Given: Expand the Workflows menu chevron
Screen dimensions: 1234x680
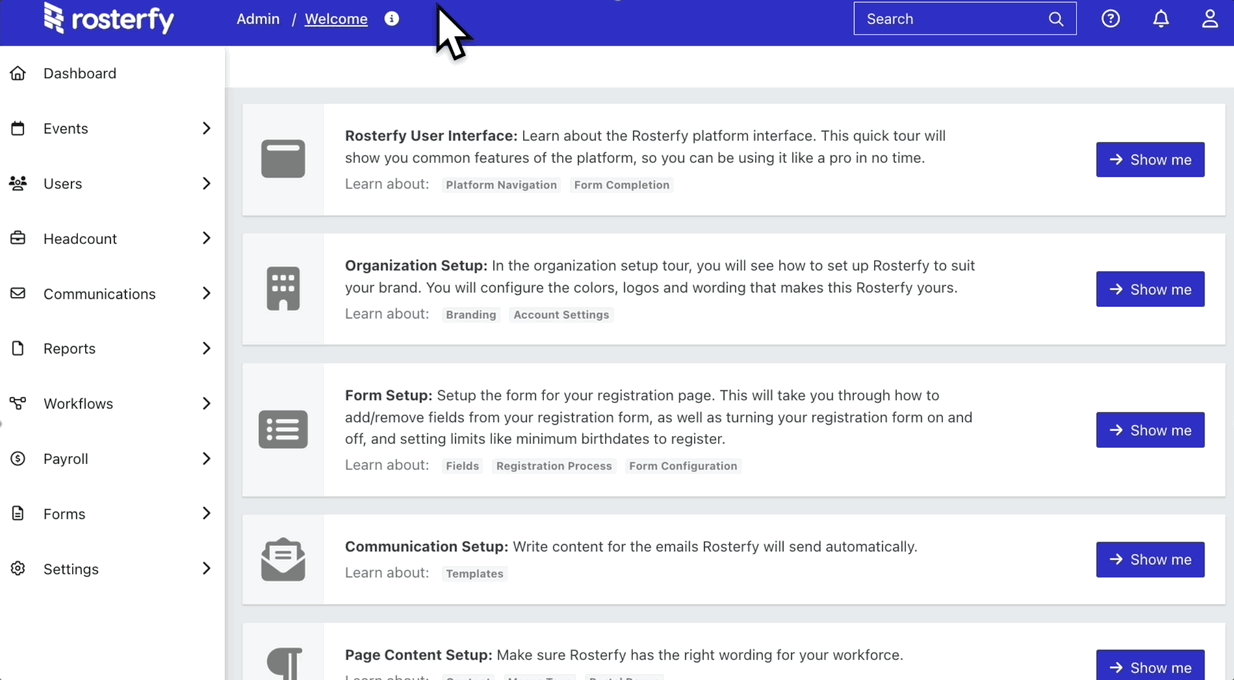Looking at the screenshot, I should coord(206,403).
